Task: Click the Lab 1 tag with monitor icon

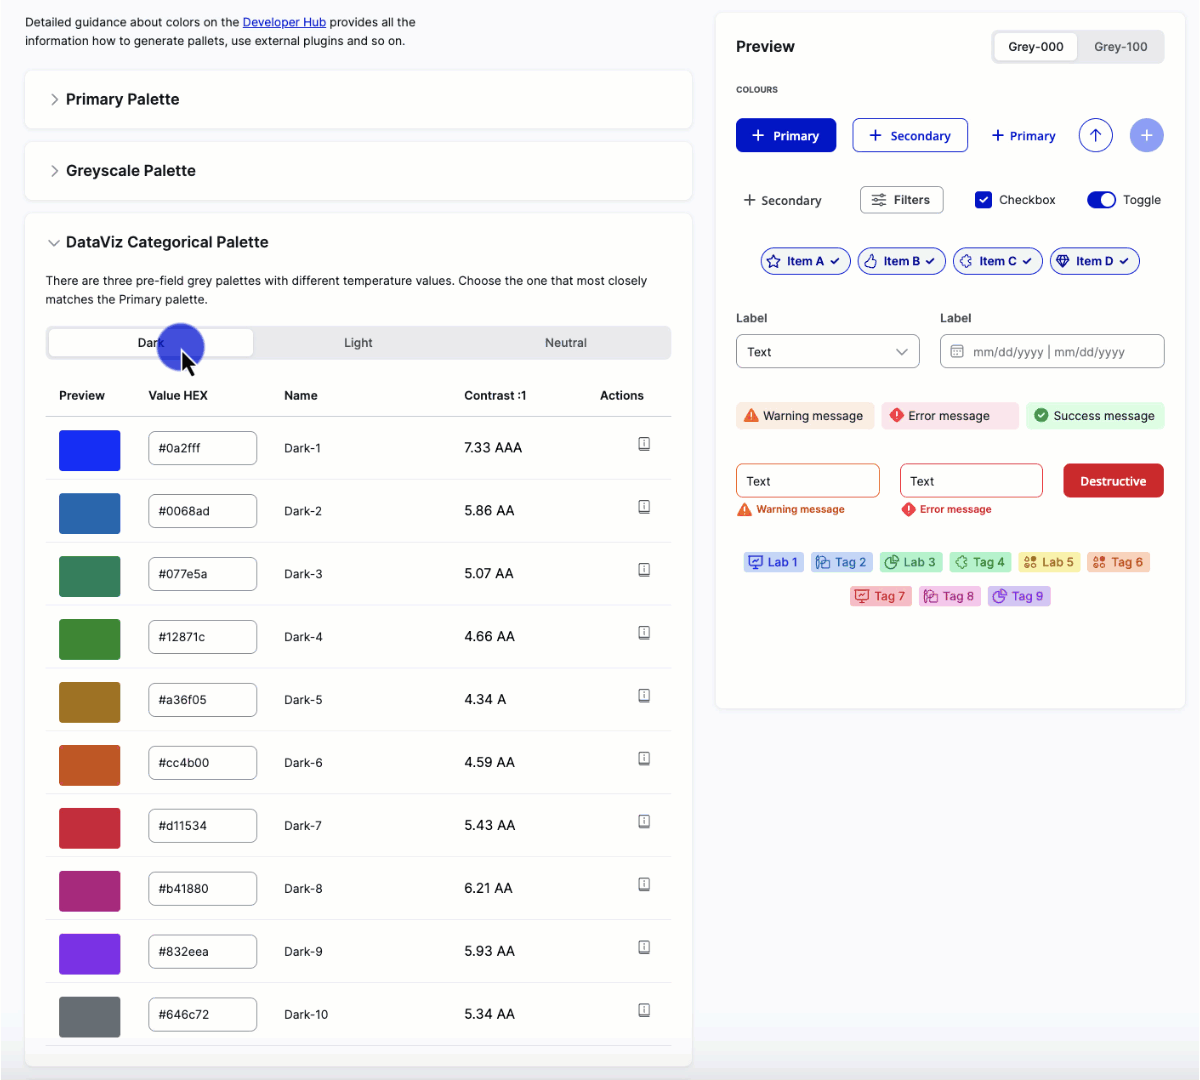Action: point(773,562)
